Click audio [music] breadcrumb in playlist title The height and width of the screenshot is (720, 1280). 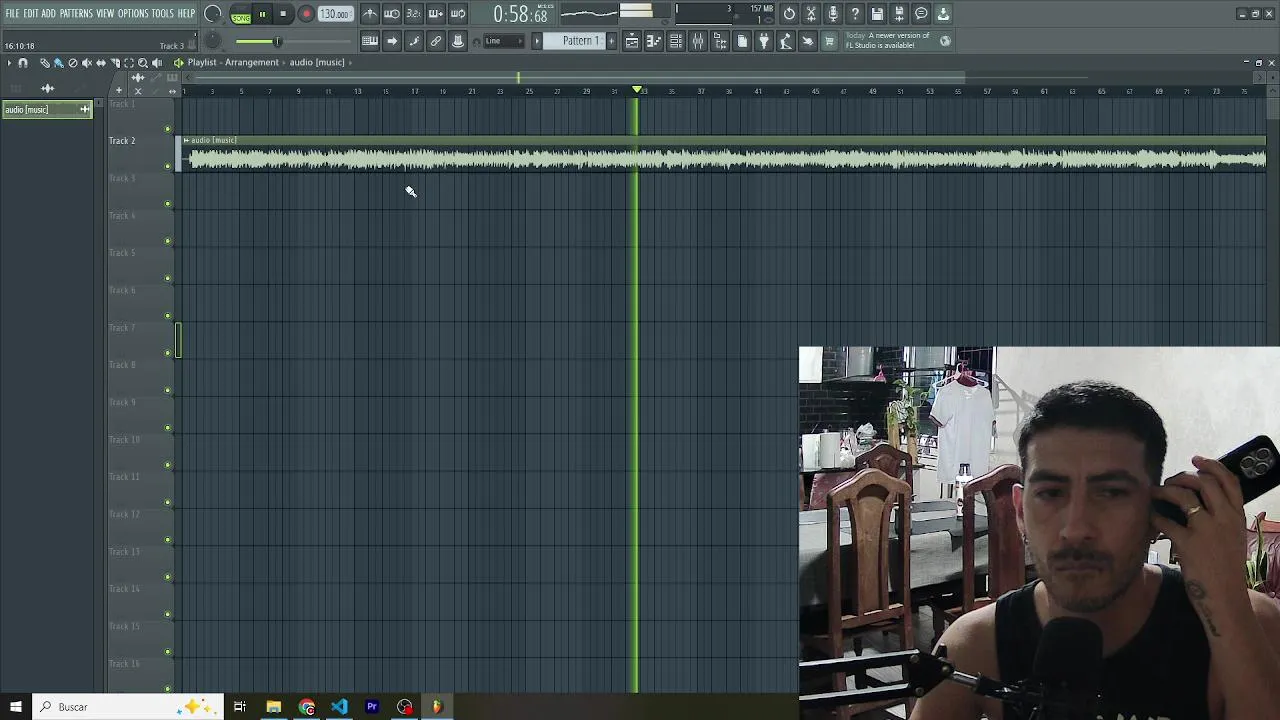pyautogui.click(x=317, y=63)
